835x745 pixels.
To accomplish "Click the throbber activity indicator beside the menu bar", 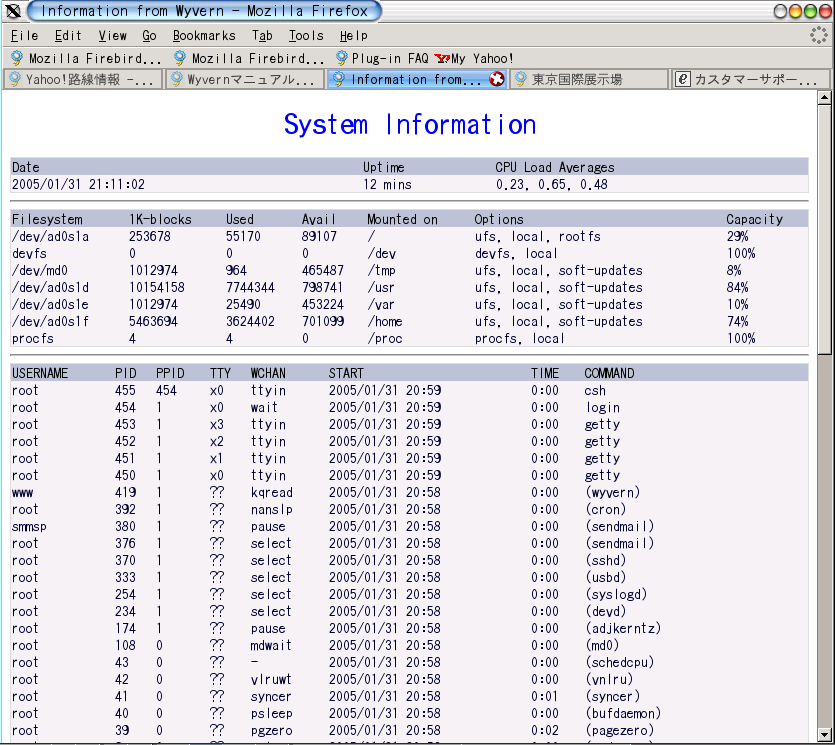I will click(818, 36).
